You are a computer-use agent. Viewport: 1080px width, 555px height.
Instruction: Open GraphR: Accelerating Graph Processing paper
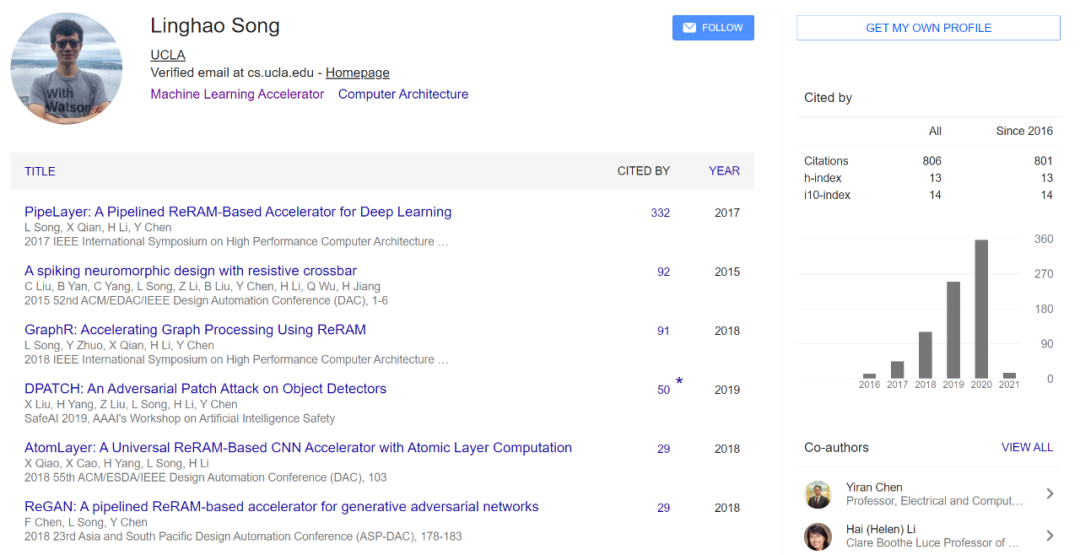point(195,330)
